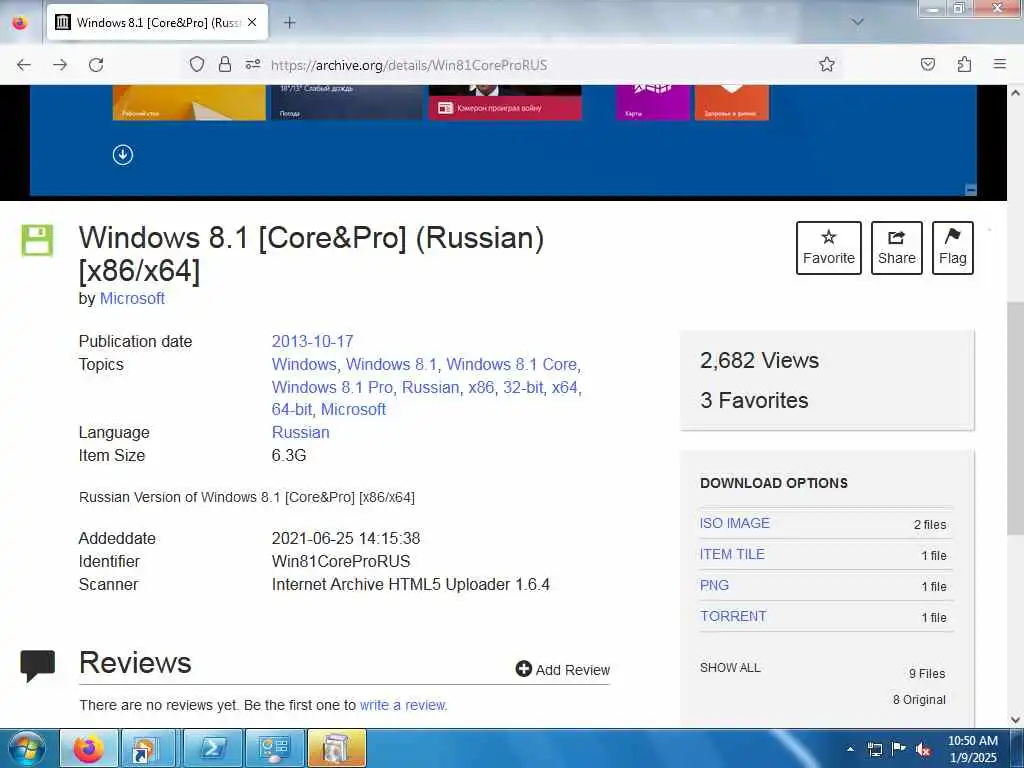The width and height of the screenshot is (1024, 768).
Task: Open the 32-bit topic link
Action: (x=523, y=387)
